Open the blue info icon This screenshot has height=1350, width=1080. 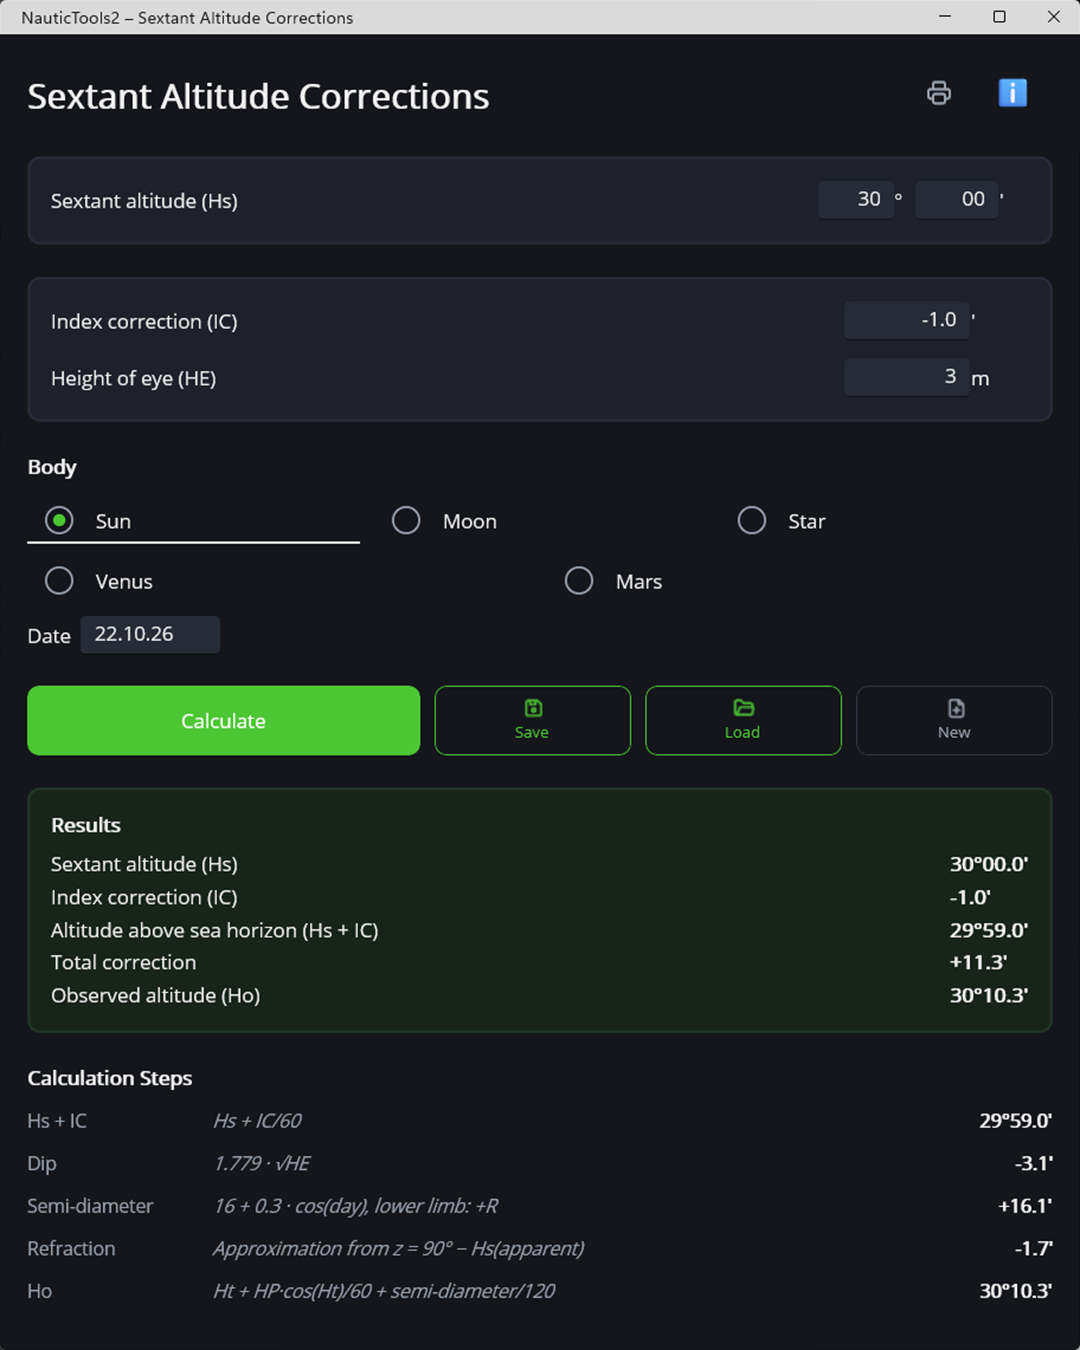[x=1013, y=93]
